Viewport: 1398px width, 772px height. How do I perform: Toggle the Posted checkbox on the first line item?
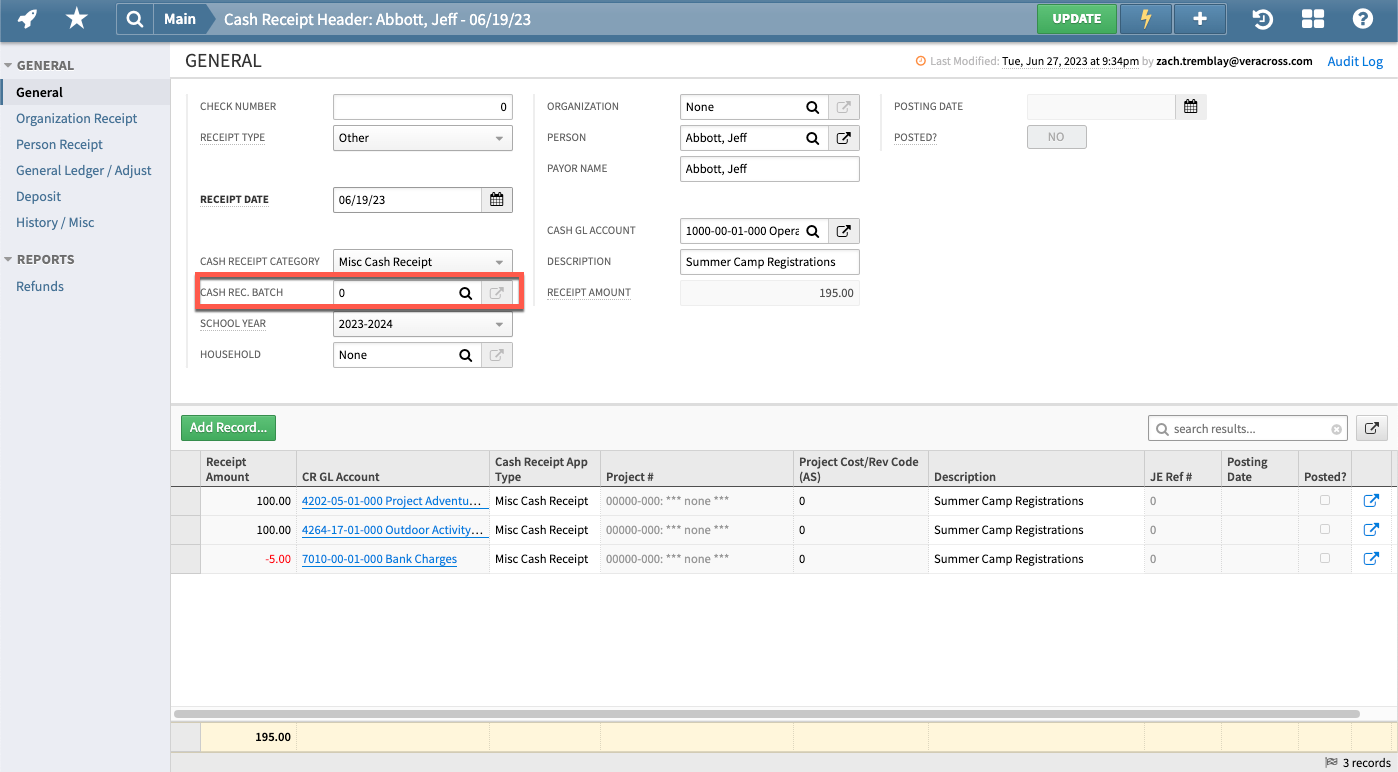1325,500
